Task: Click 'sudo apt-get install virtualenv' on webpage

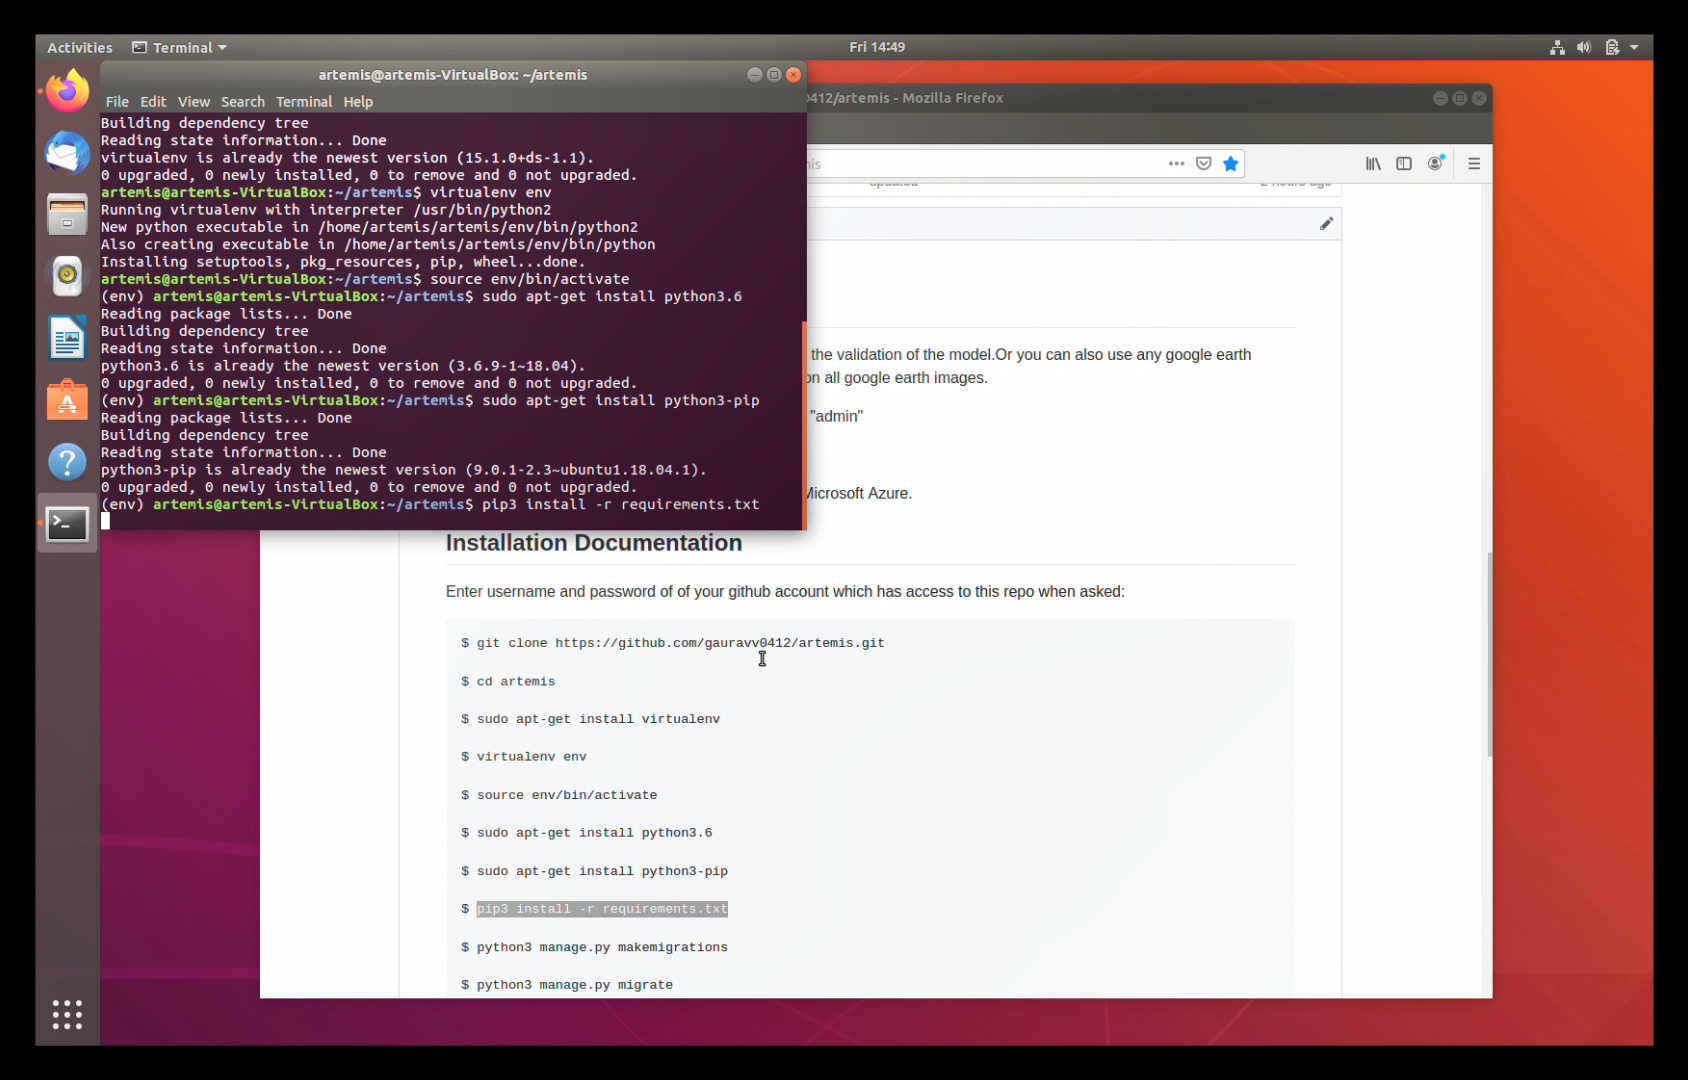Action: [x=598, y=719]
